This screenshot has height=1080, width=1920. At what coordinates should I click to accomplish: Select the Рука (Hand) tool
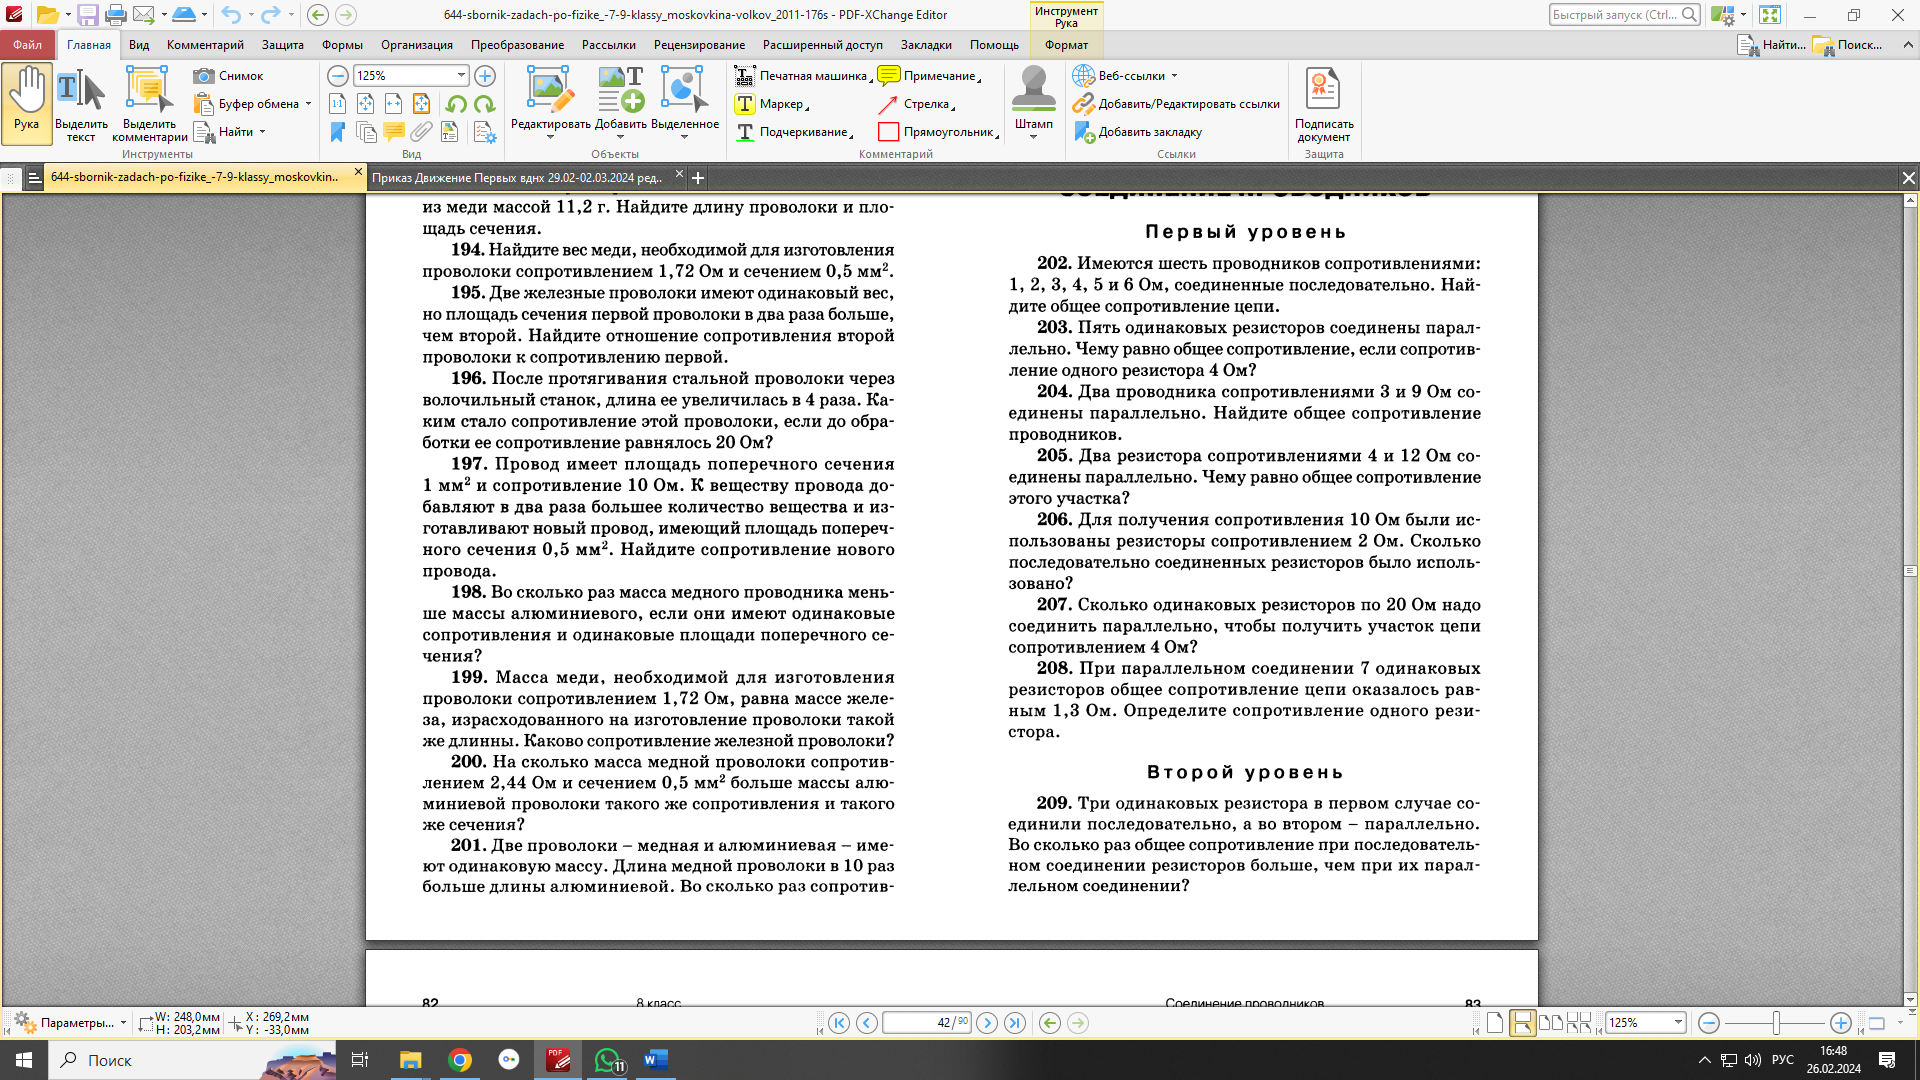pos(27,103)
